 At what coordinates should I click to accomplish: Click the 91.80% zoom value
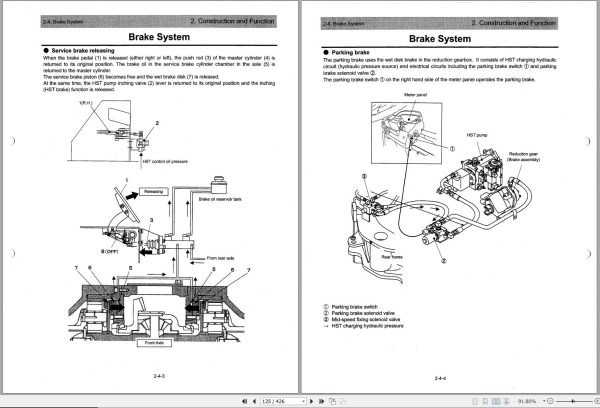[x=527, y=401]
